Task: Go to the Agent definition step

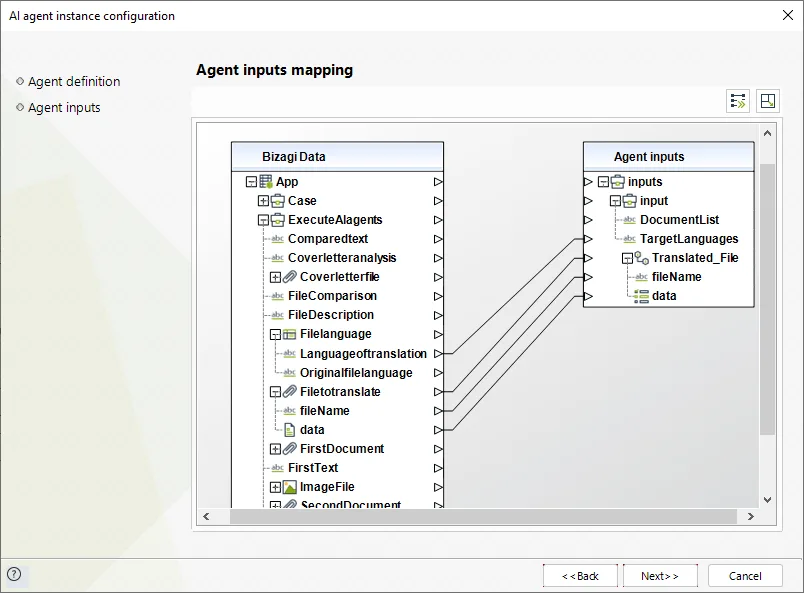Action: 74,81
